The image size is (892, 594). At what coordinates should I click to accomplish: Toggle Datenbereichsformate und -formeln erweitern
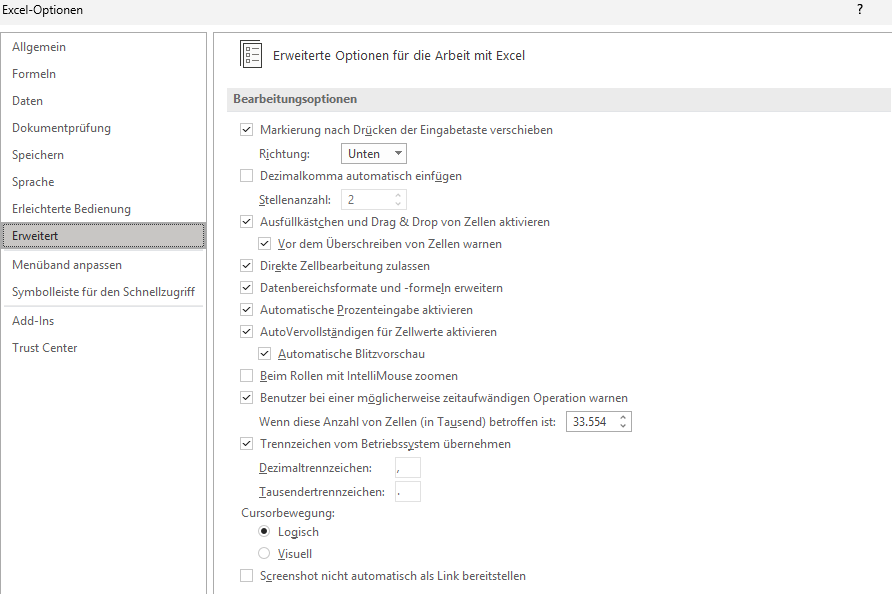pos(246,288)
